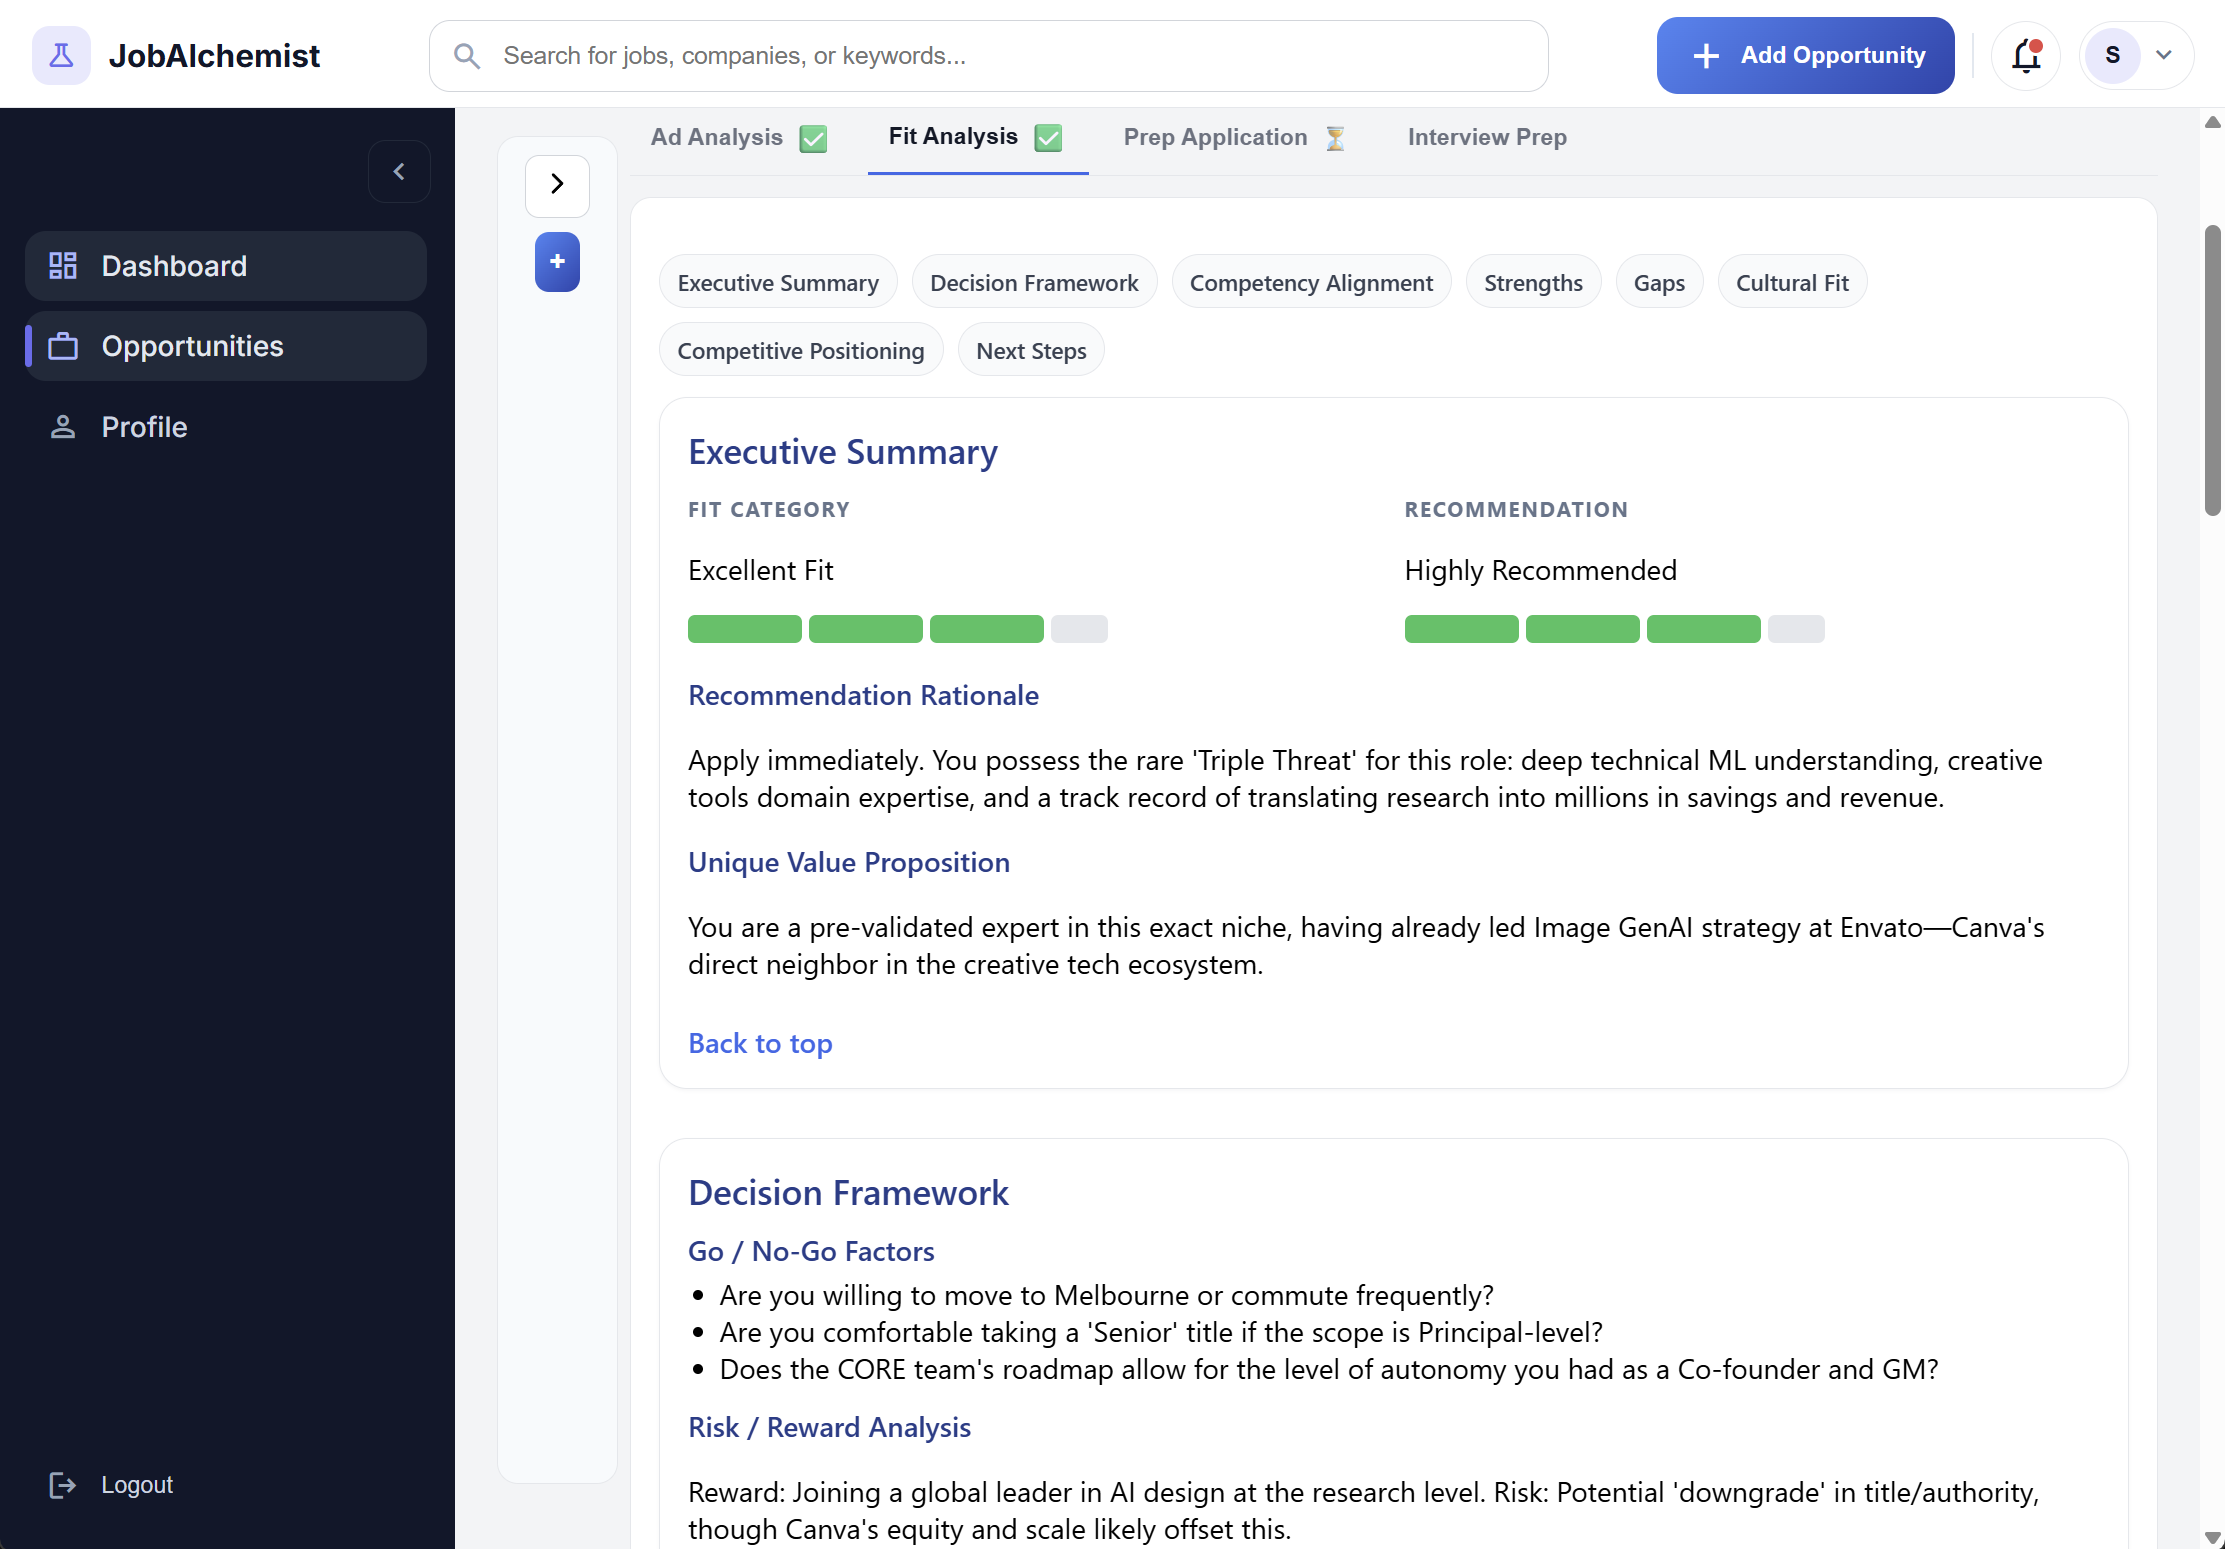This screenshot has width=2225, height=1549.
Task: Click the Logout arrow icon
Action: pos(63,1485)
